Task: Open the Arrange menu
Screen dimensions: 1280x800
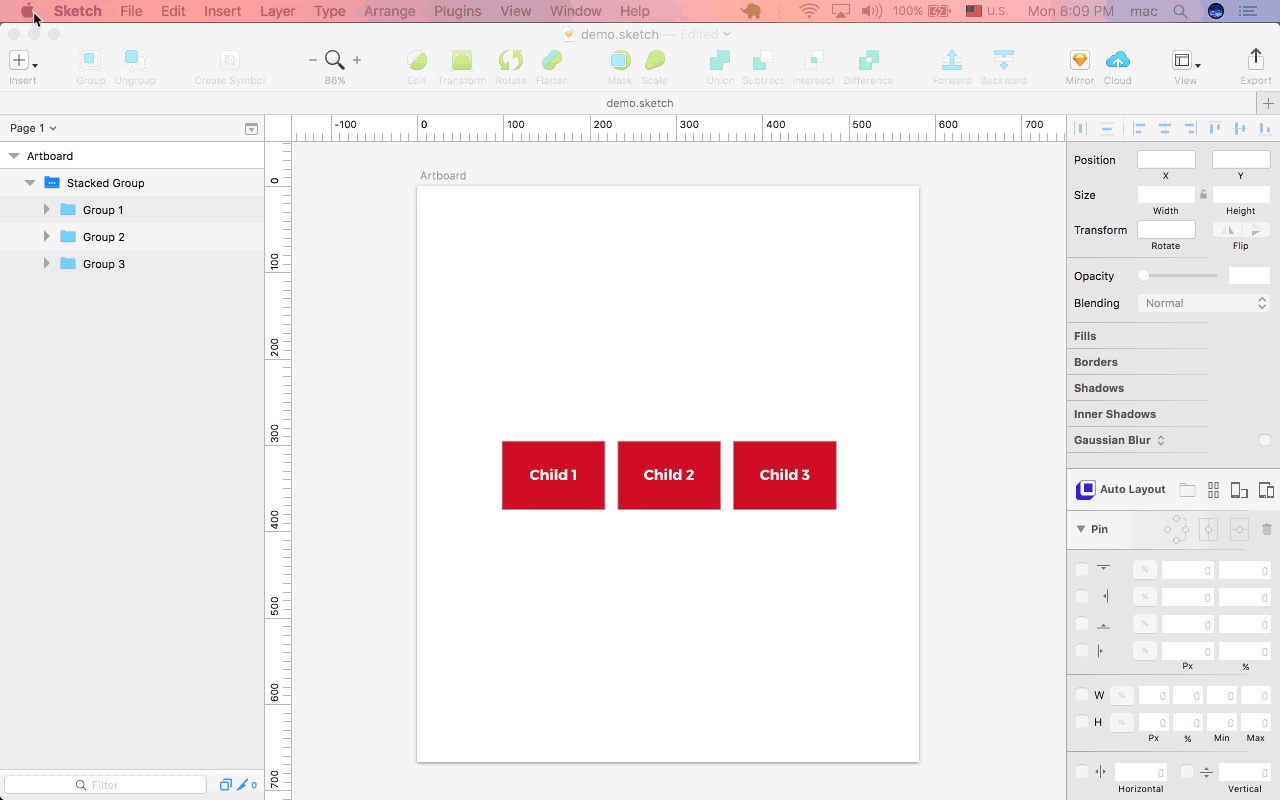Action: pyautogui.click(x=390, y=11)
